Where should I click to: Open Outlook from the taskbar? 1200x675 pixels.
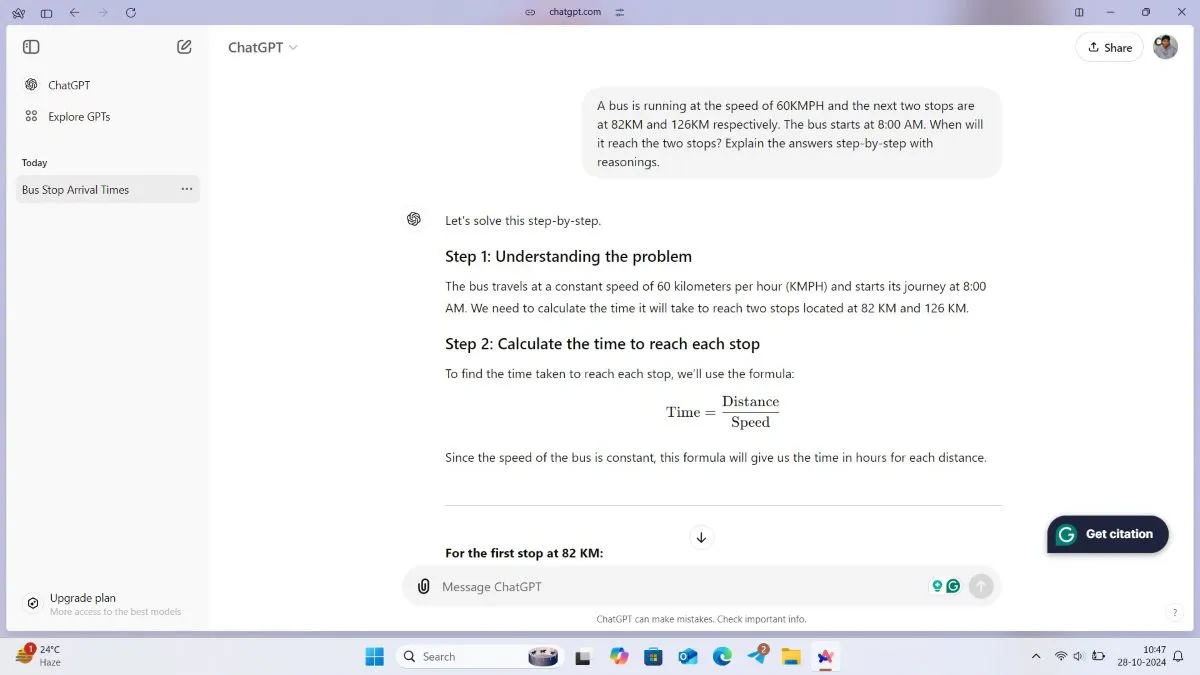tap(687, 656)
